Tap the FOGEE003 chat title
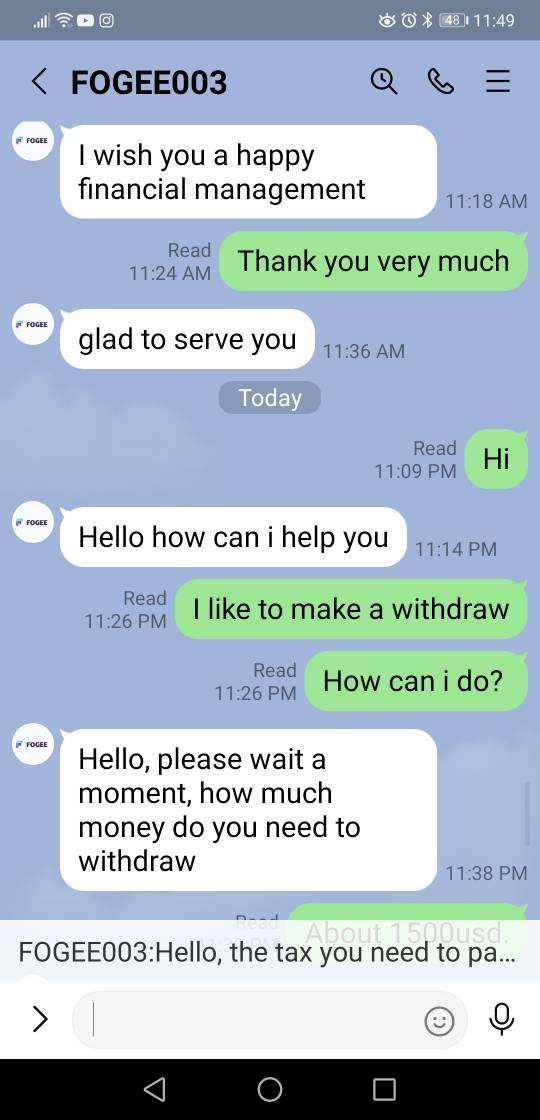Viewport: 540px width, 1120px height. coord(149,82)
